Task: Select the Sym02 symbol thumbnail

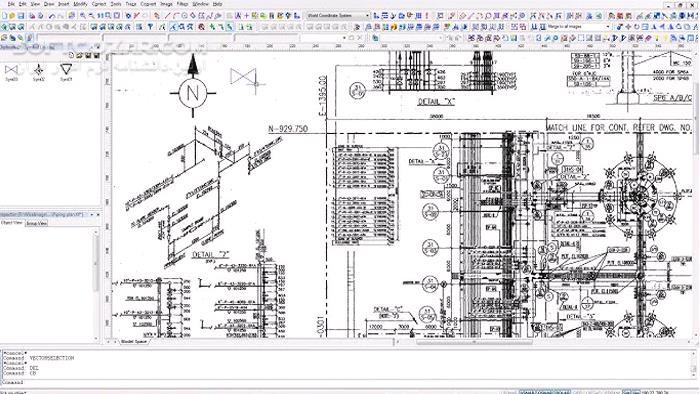Action: coord(39,72)
